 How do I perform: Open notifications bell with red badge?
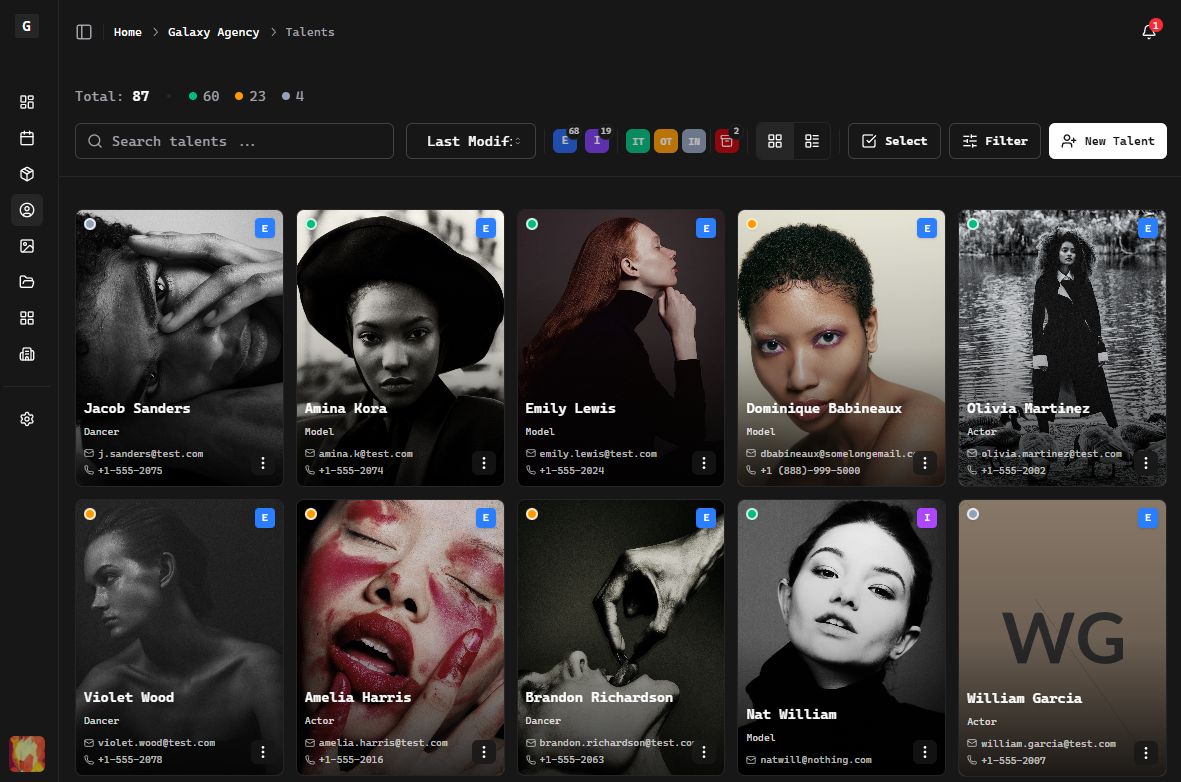tap(1149, 32)
